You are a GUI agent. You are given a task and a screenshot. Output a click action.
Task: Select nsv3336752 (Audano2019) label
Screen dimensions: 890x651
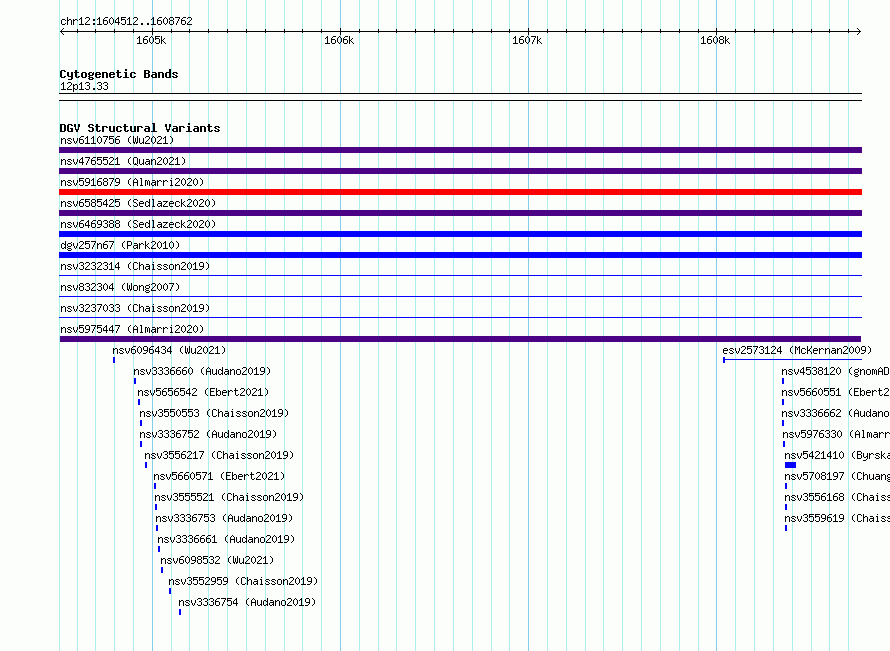tap(208, 434)
